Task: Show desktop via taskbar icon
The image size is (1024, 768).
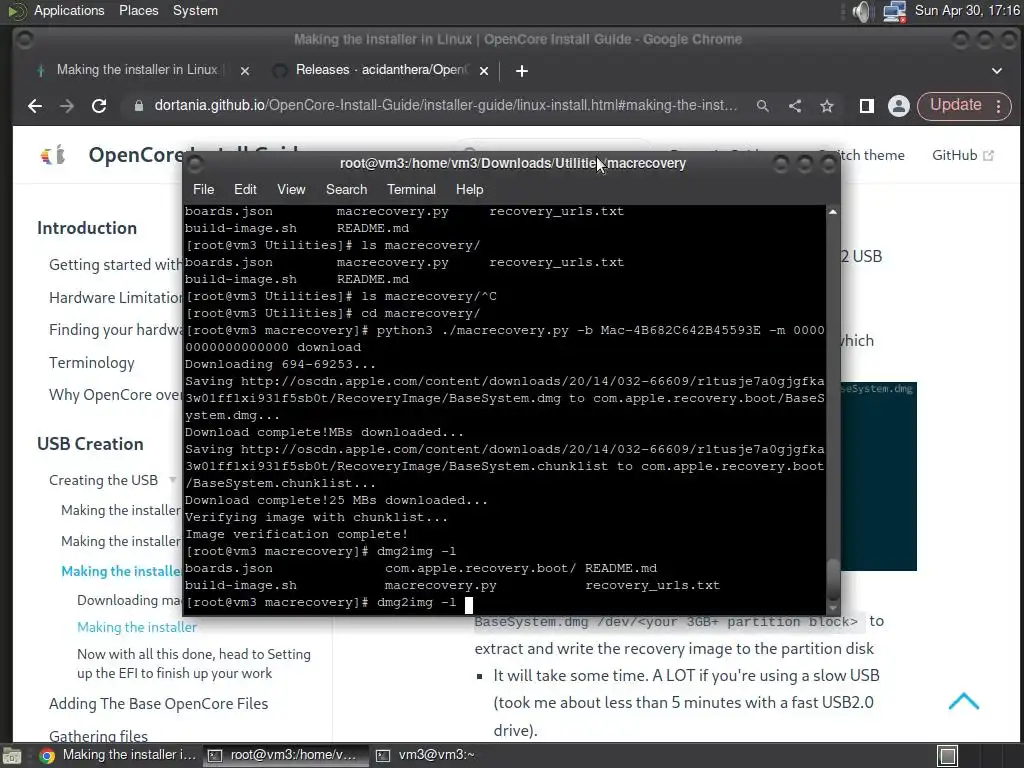Action: tap(12, 756)
